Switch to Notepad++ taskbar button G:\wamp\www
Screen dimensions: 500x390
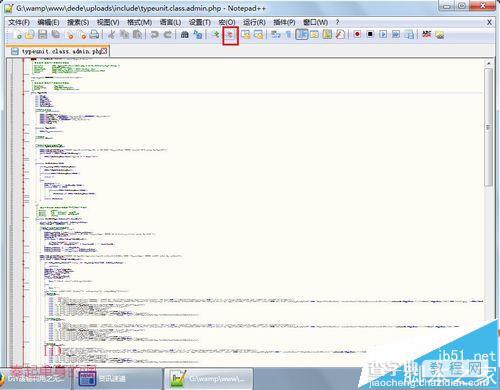click(208, 379)
